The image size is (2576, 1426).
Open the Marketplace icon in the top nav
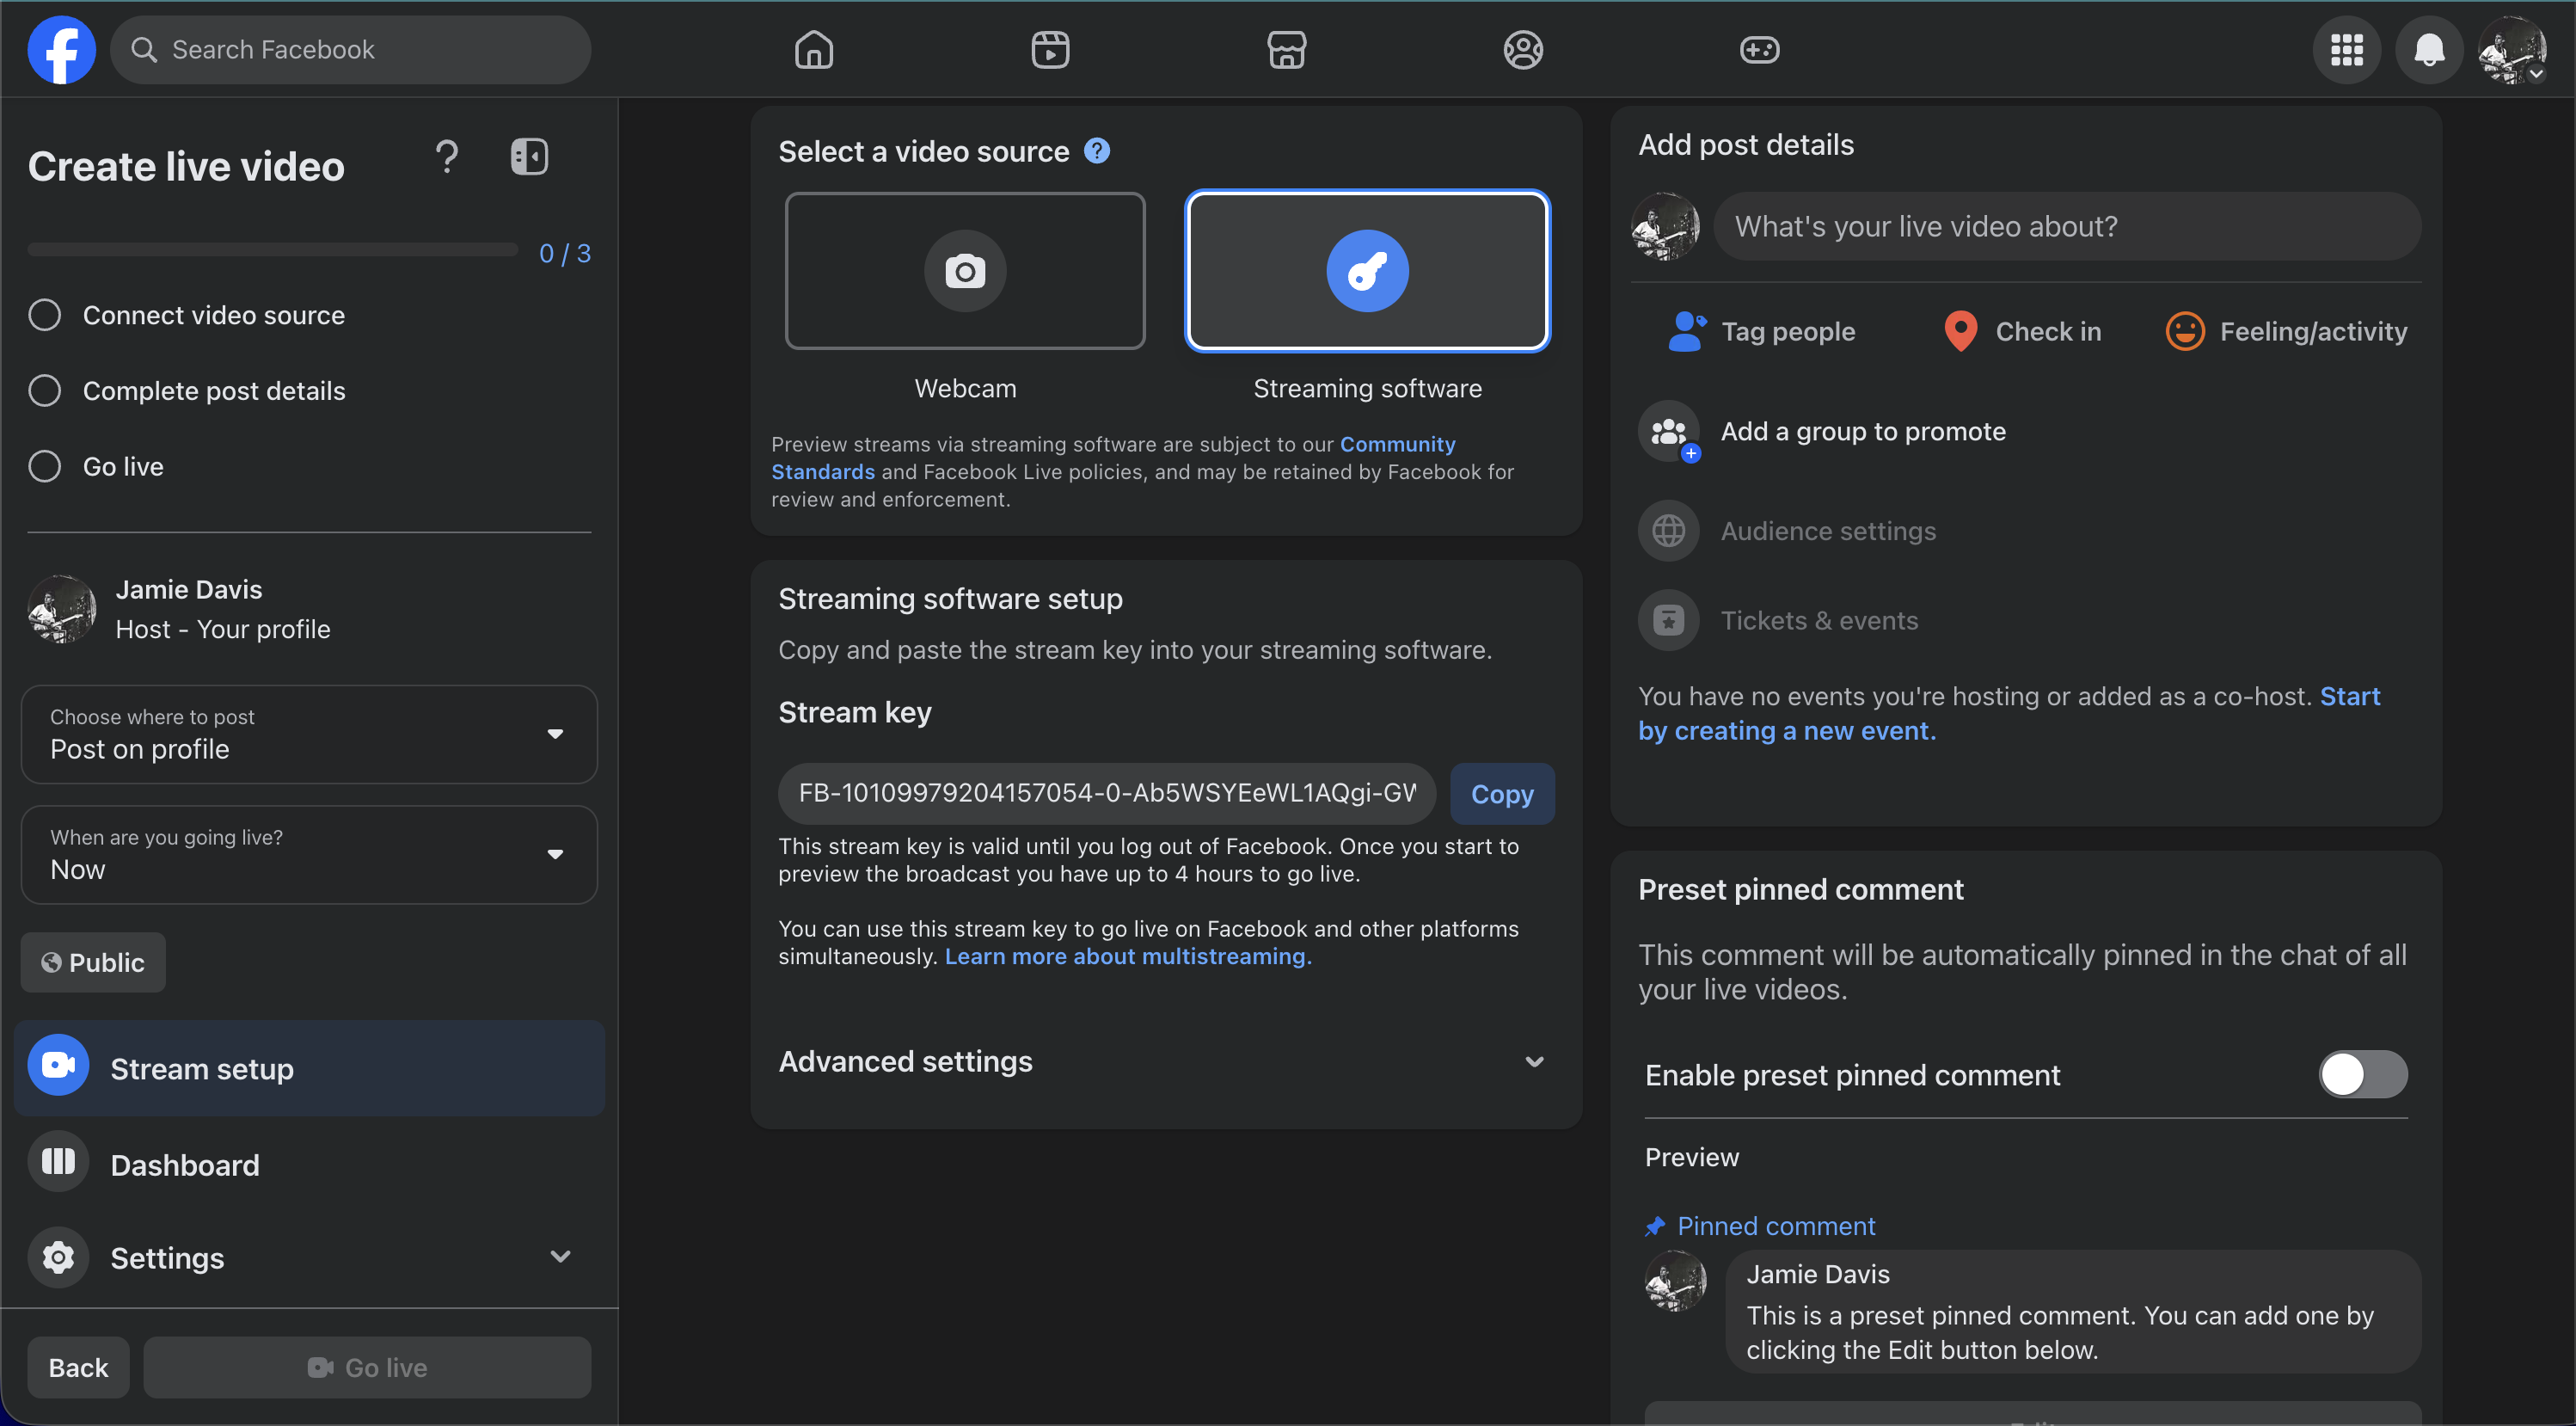point(1286,49)
